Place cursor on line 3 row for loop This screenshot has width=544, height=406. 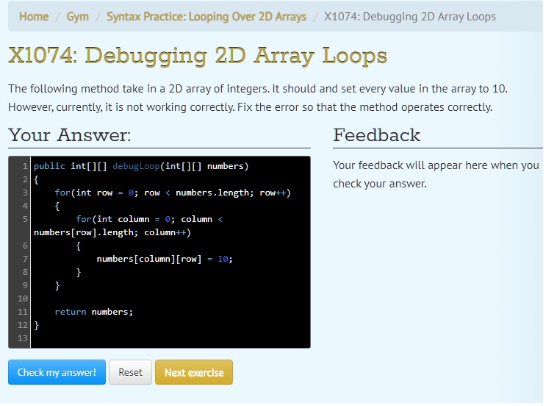172,193
